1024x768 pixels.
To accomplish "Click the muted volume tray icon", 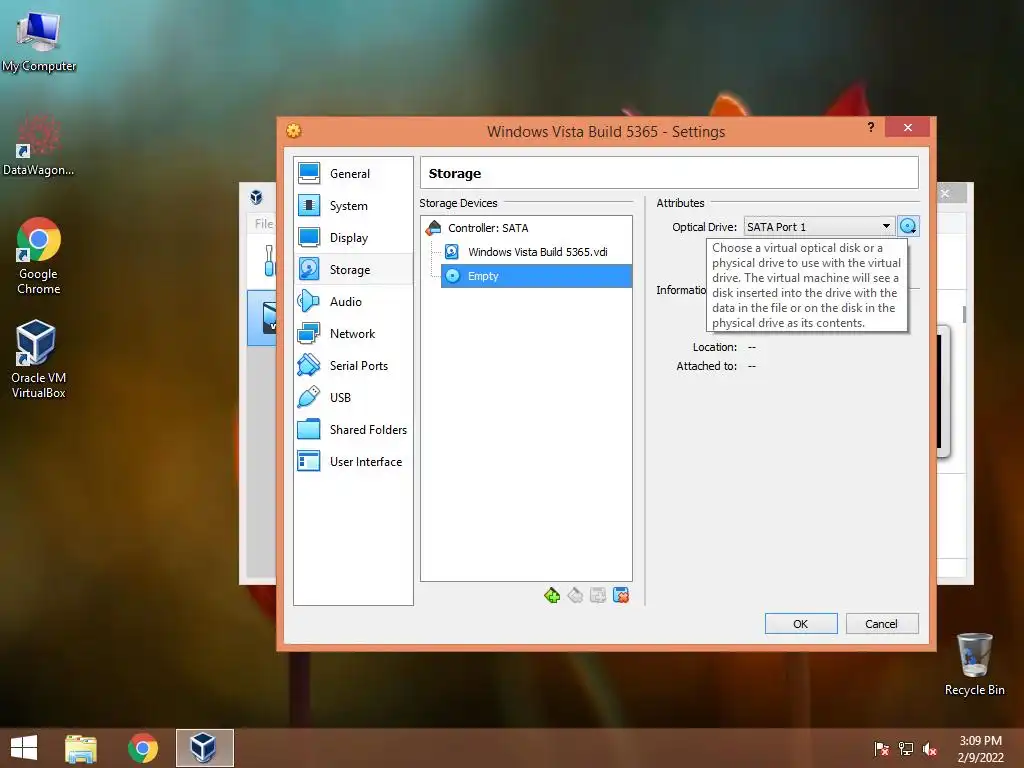I will tap(930, 749).
